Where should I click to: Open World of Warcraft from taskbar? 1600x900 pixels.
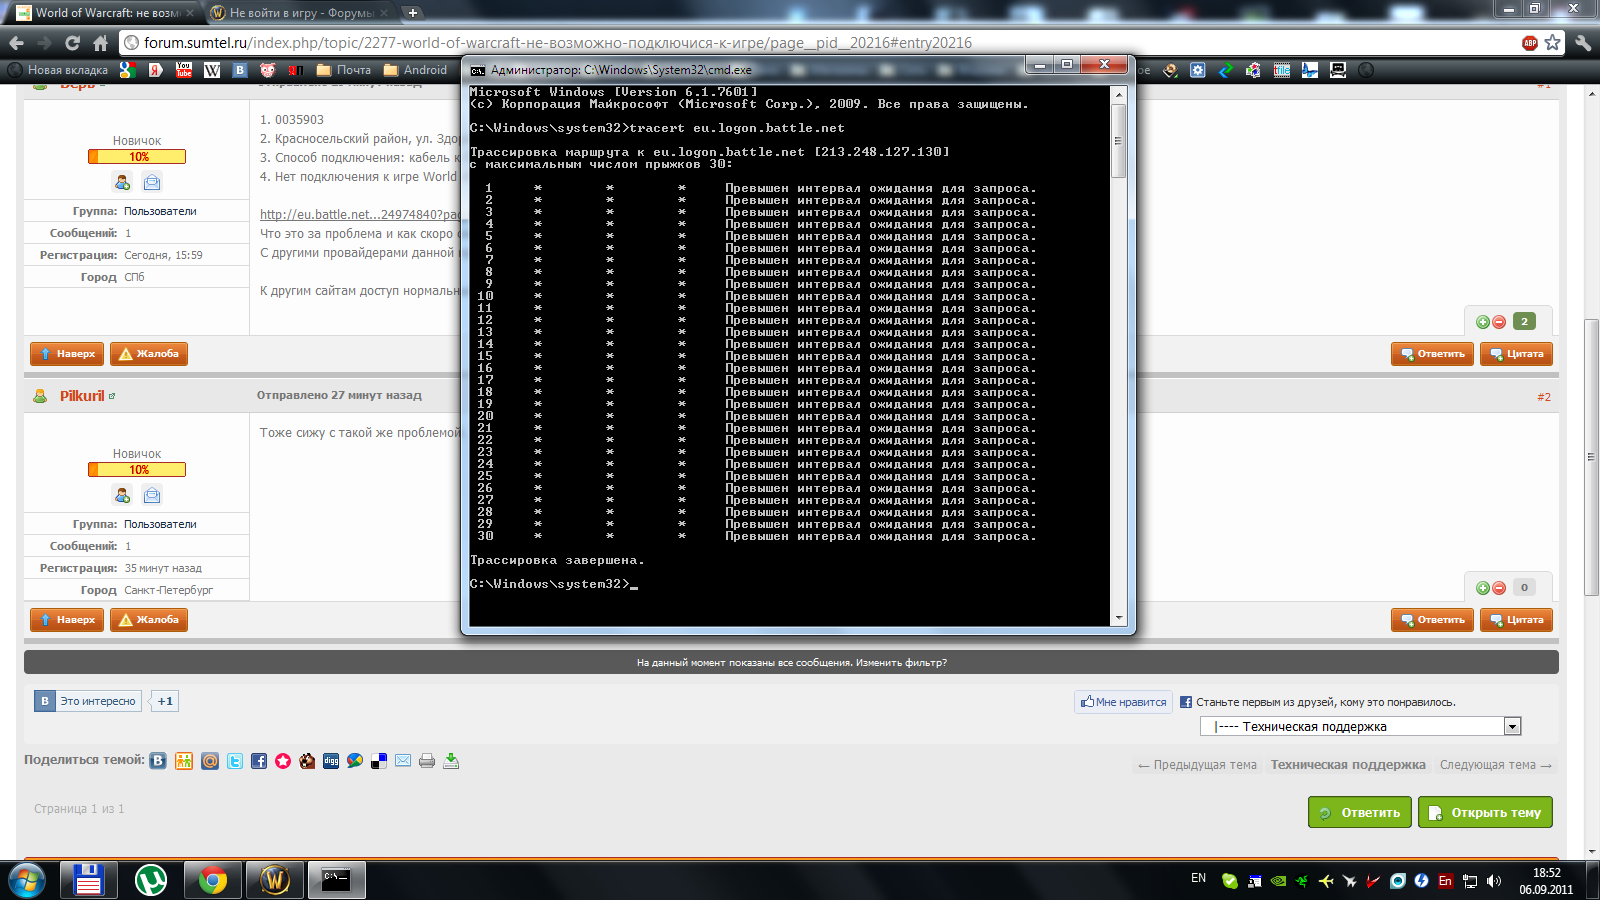coord(275,880)
